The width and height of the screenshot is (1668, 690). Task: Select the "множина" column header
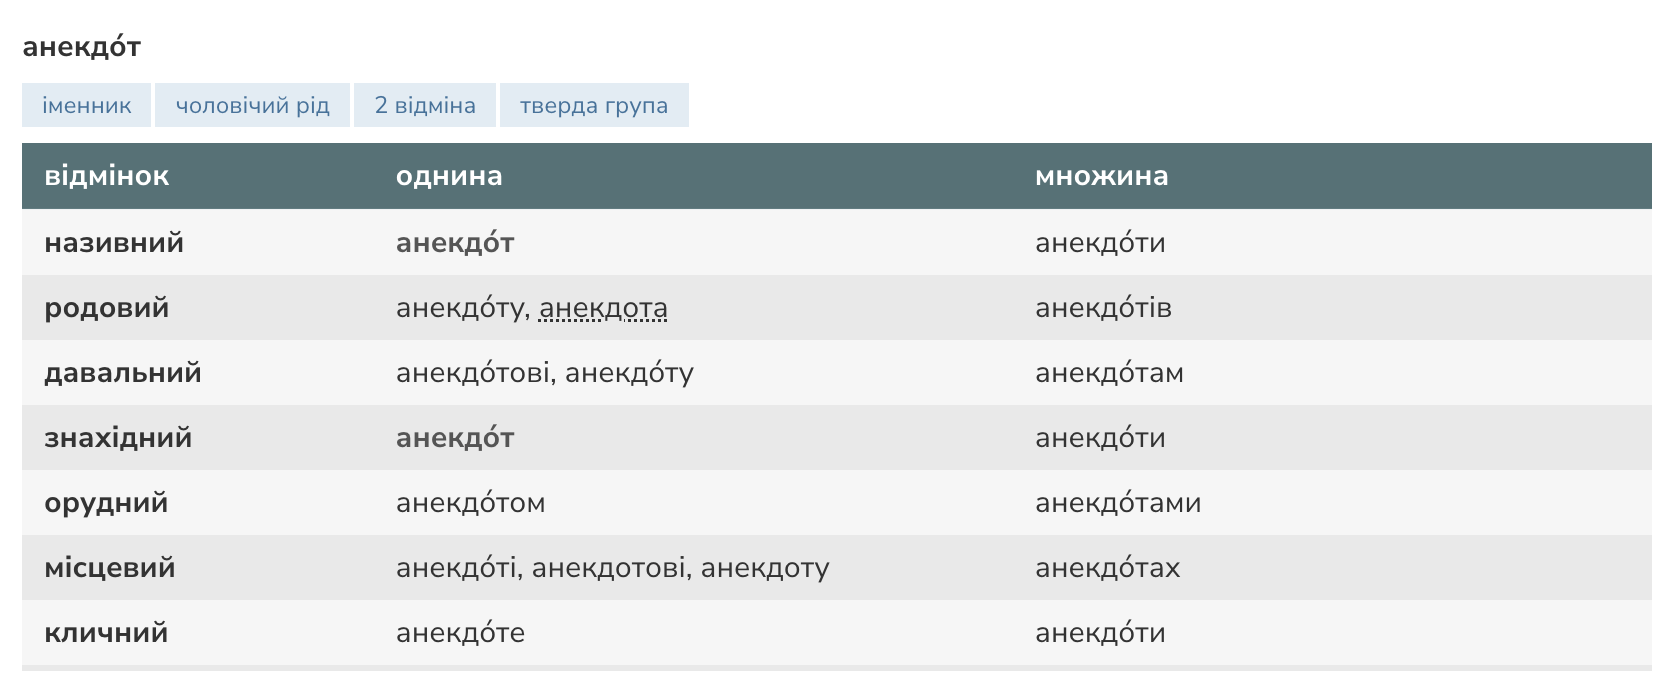pyautogui.click(x=1101, y=177)
